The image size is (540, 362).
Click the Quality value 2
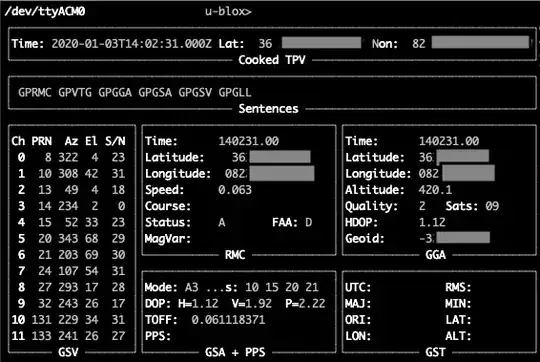click(422, 206)
